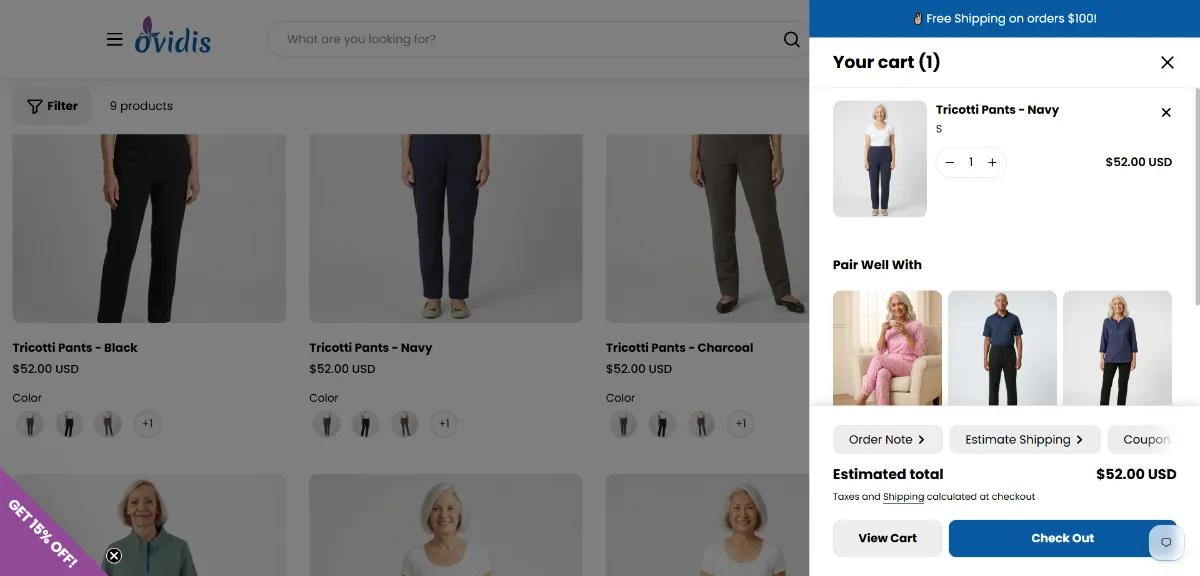The image size is (1200, 576).
Task: Click the $52.00 USD estimated total amount
Action: [x=1136, y=474]
